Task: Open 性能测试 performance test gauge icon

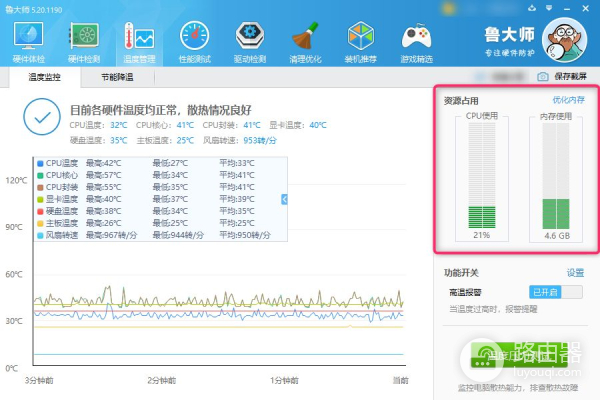Action: pyautogui.click(x=194, y=36)
